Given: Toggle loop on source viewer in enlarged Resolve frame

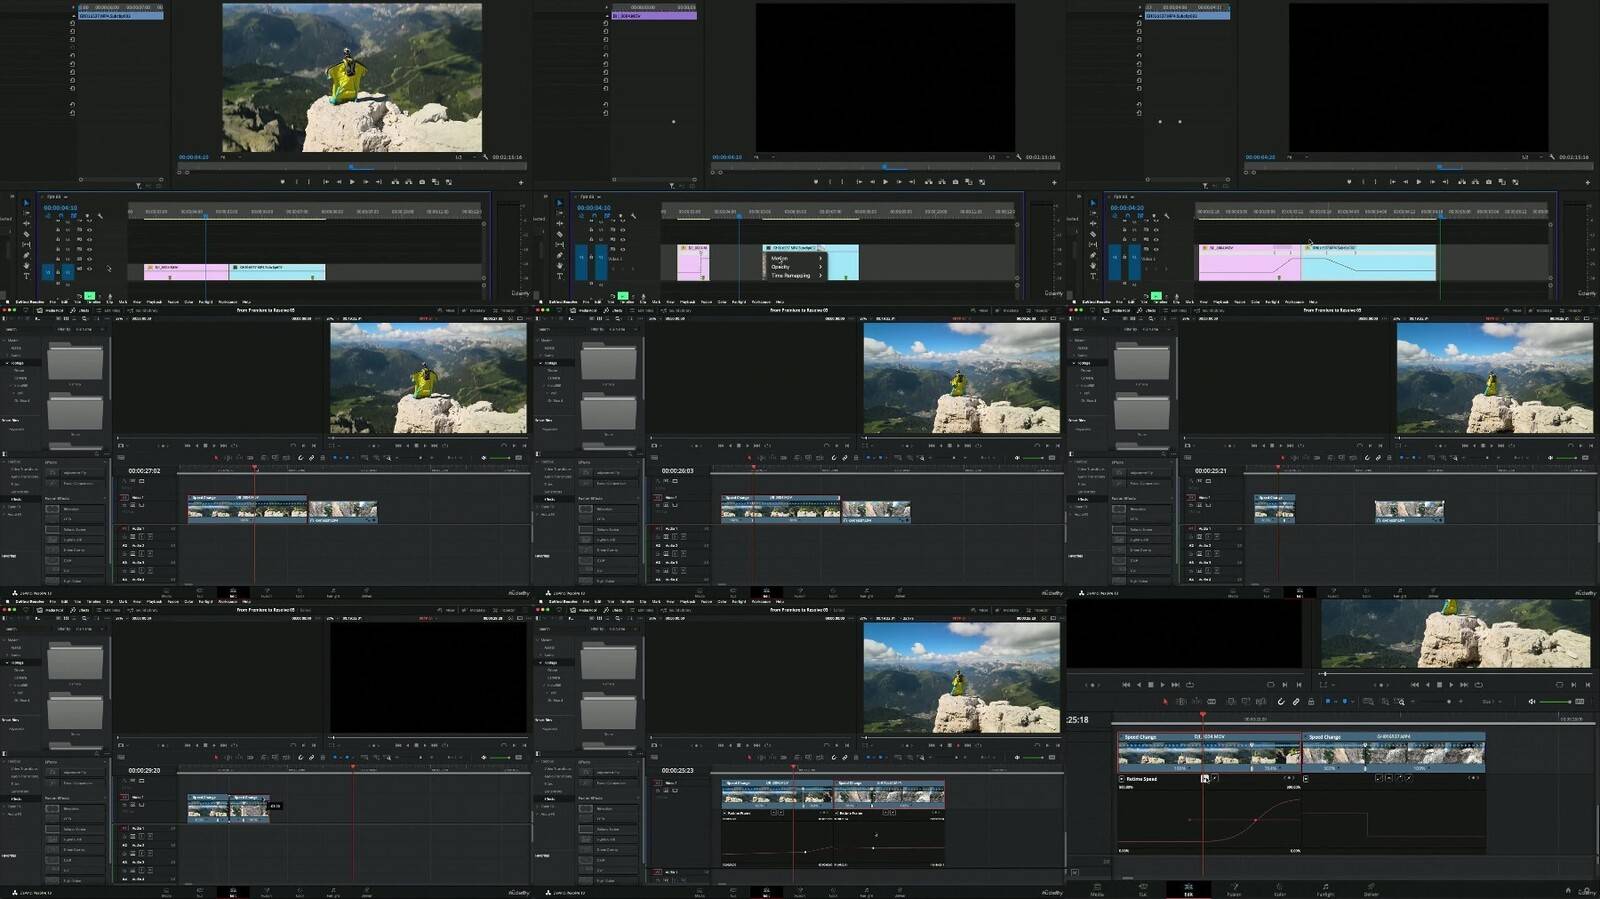Looking at the screenshot, I should coord(1190,685).
